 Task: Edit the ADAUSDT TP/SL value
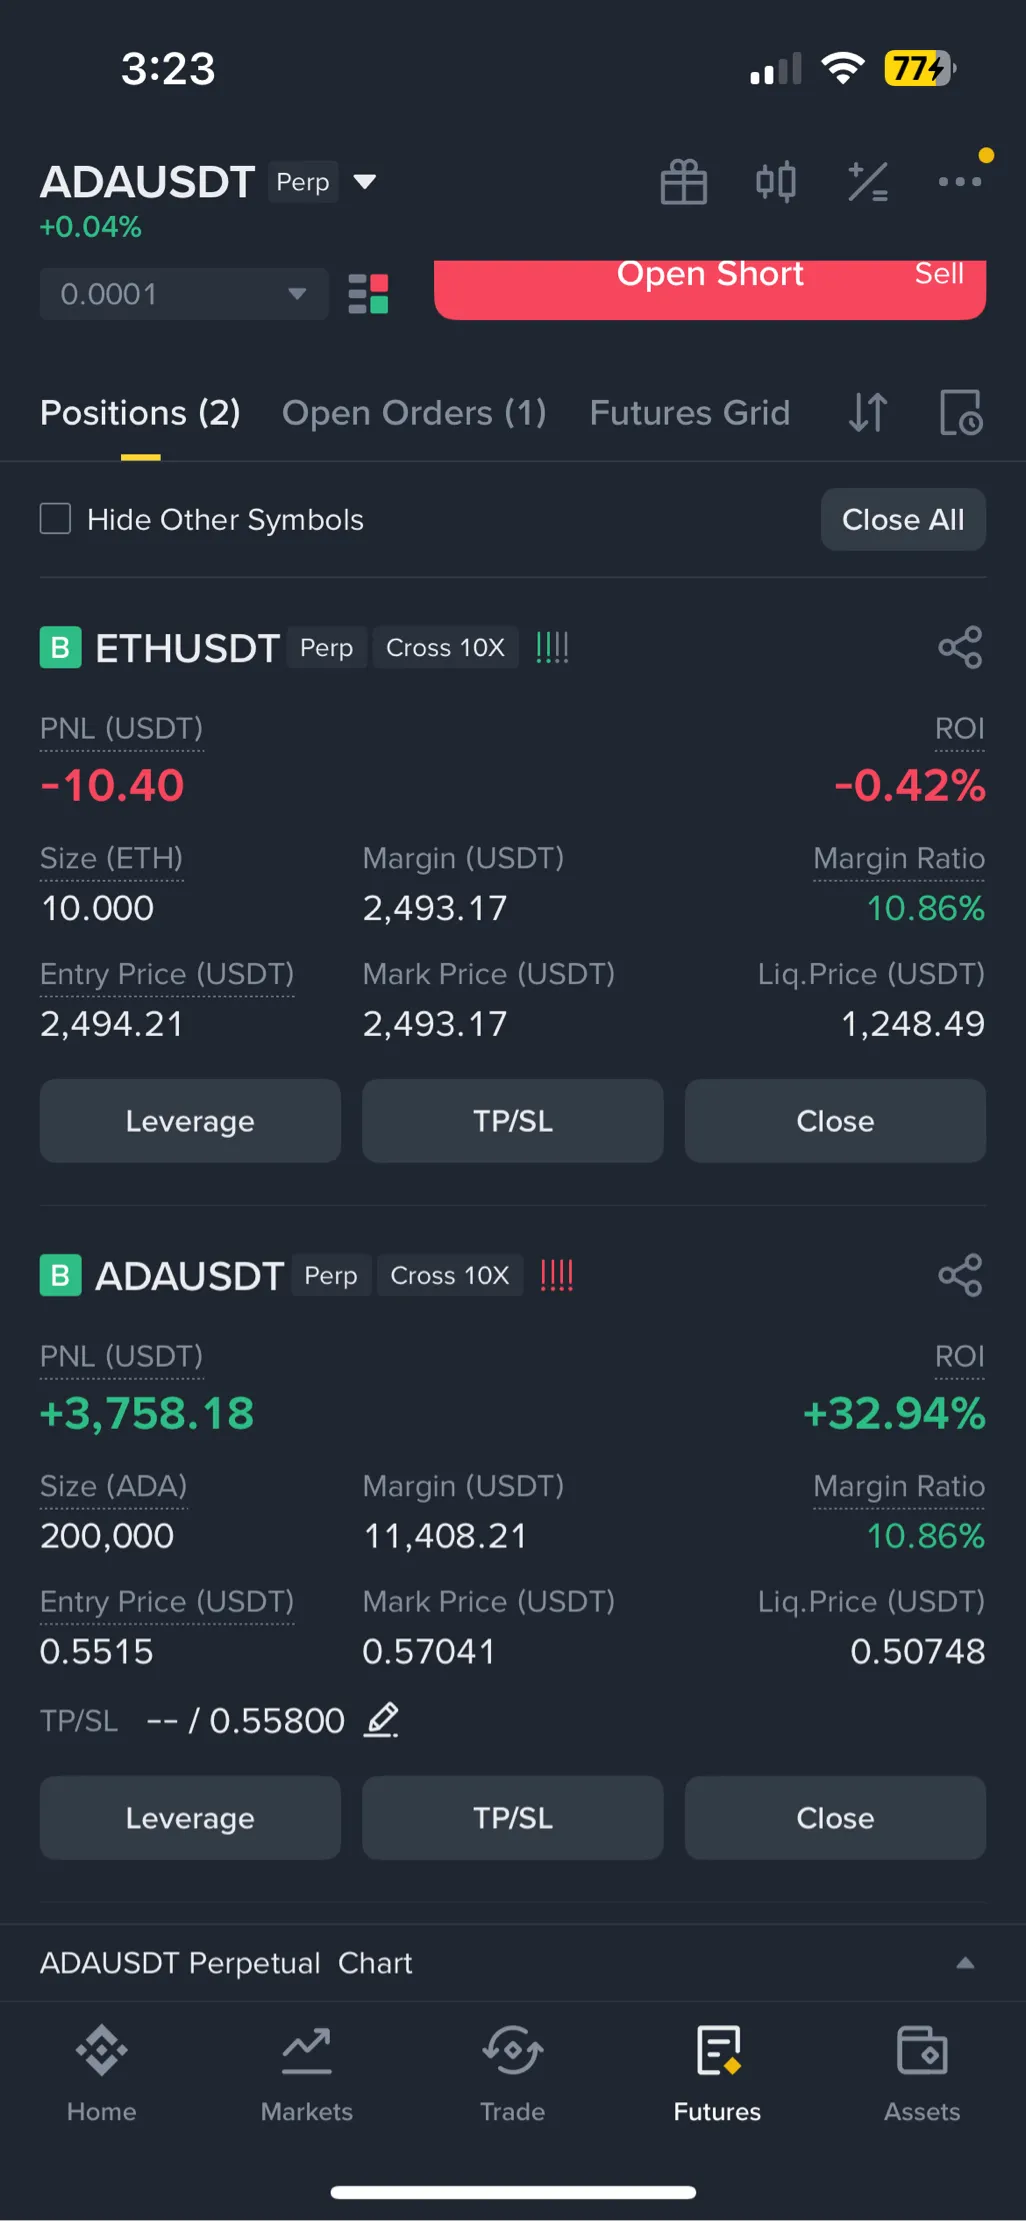point(381,1720)
